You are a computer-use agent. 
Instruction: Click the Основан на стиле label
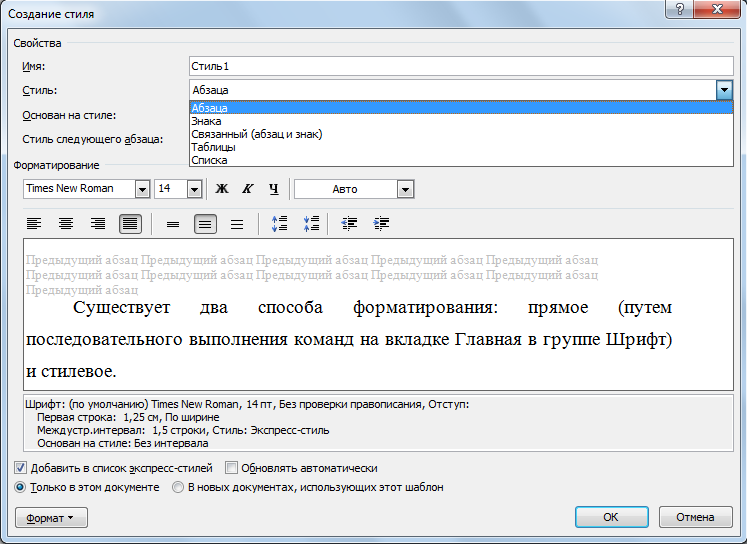coord(69,115)
